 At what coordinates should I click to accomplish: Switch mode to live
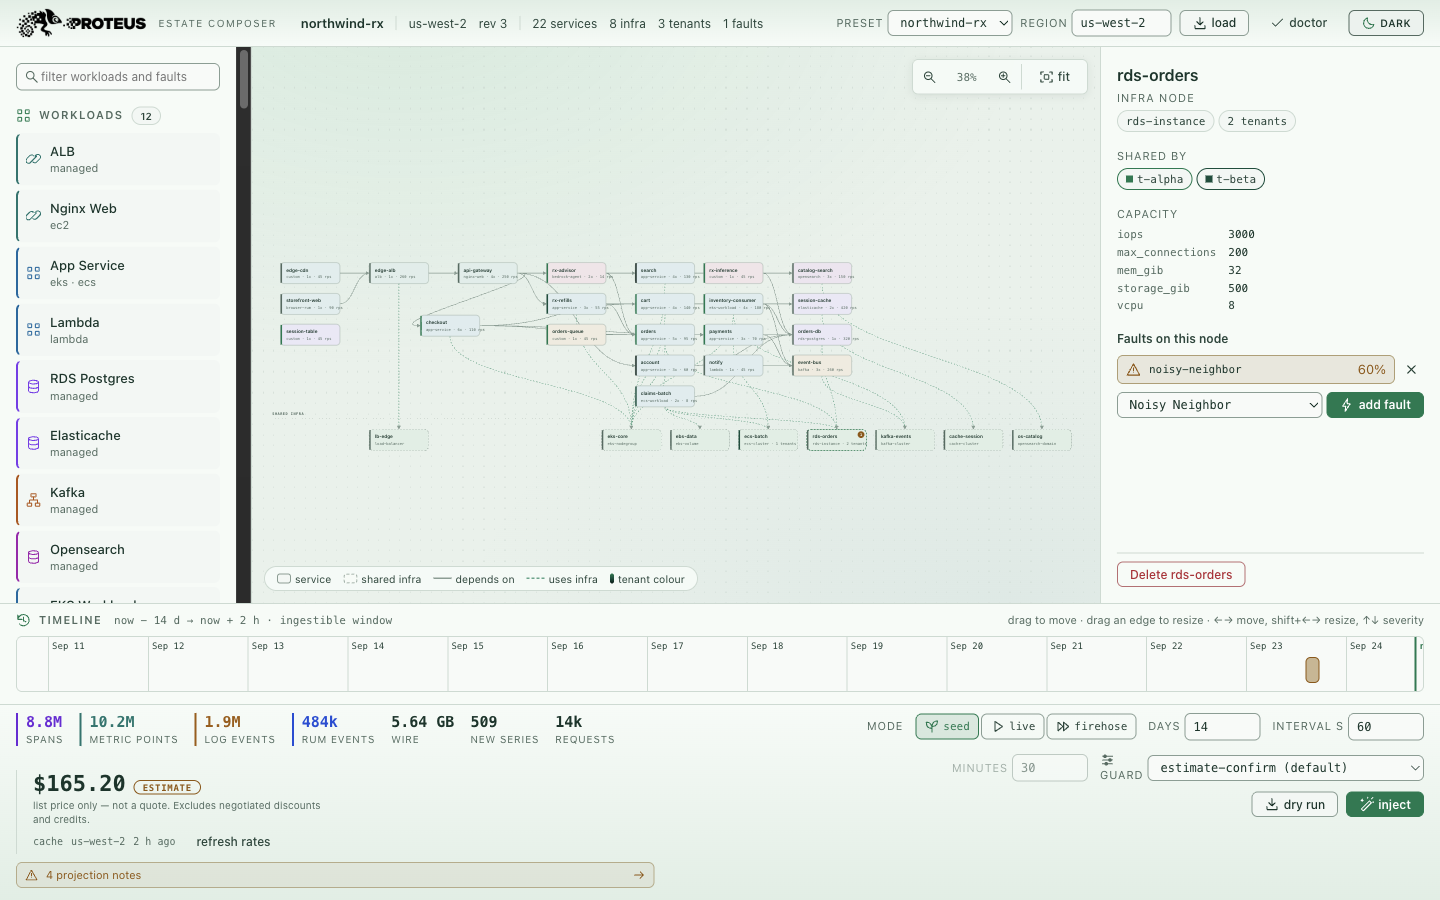[1013, 726]
